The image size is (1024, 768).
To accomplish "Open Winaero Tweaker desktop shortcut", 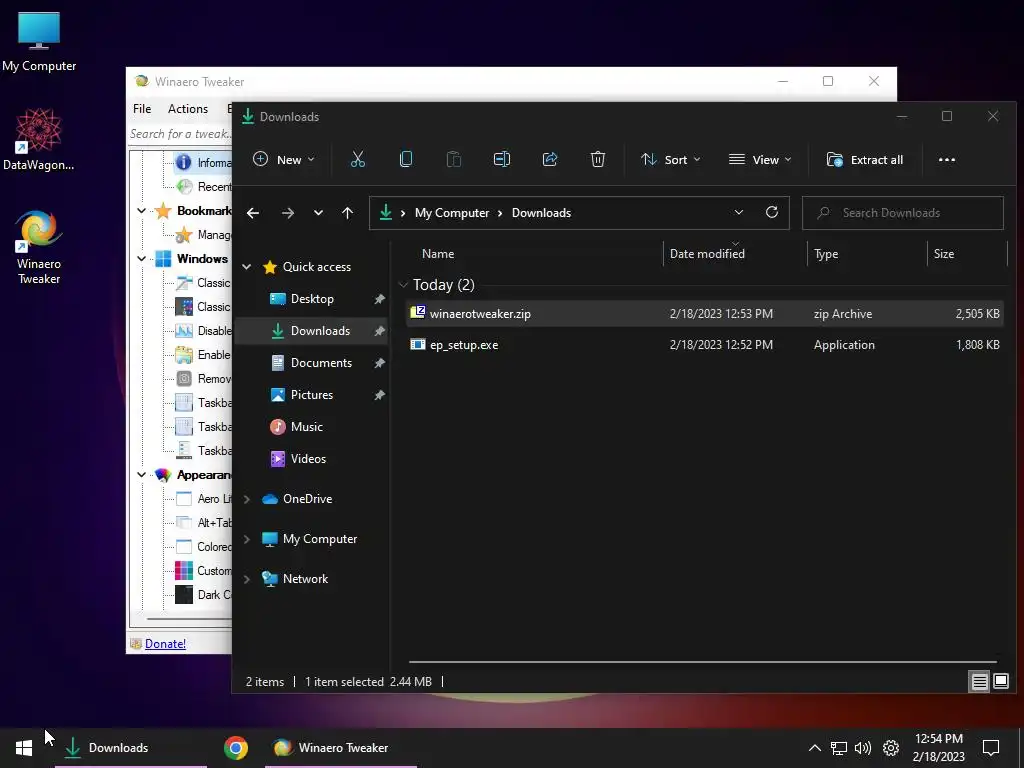I will tap(39, 248).
